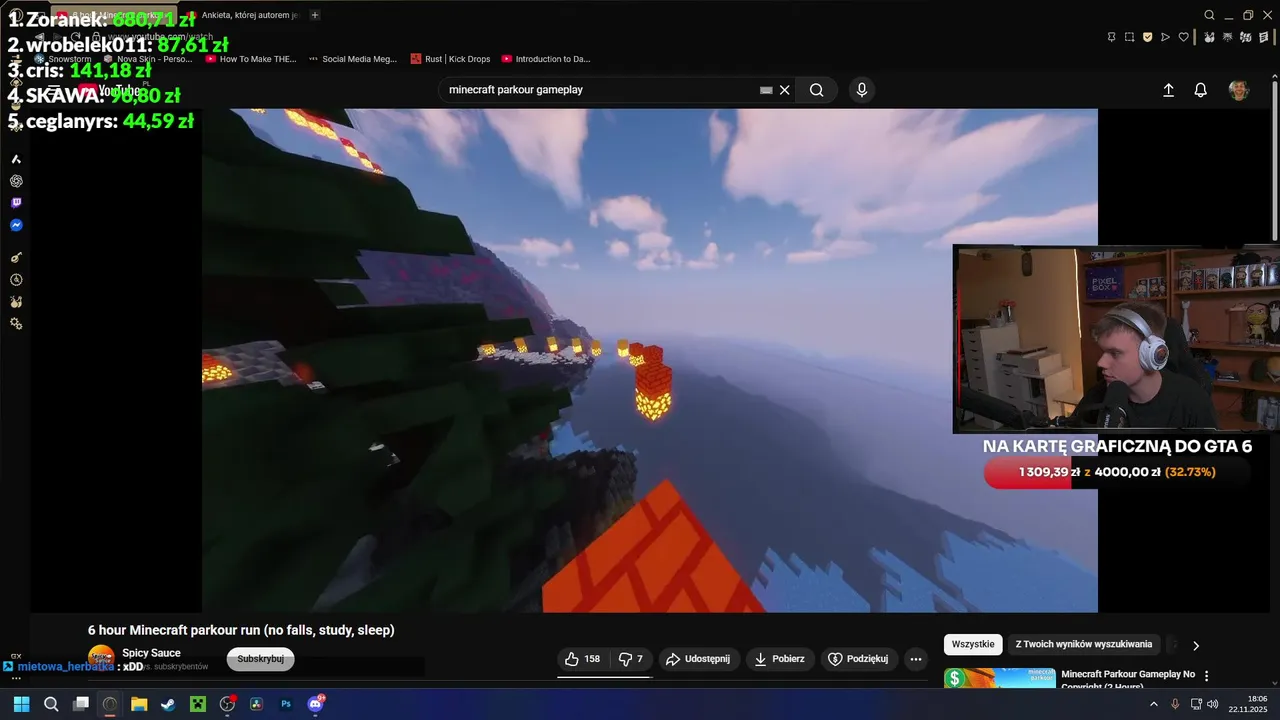1280x720 pixels.
Task: Open 'Minecraft Parkour Gameplay No Copyright' recommended video
Action: 1128,680
